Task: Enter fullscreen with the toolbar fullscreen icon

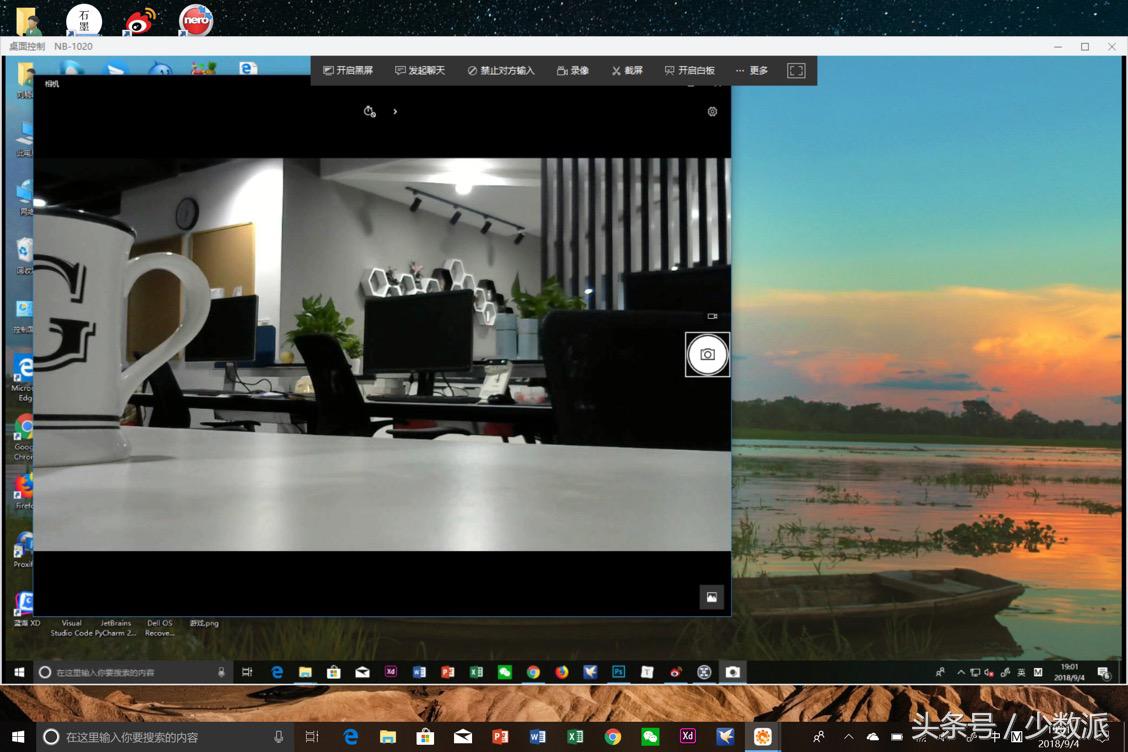Action: pyautogui.click(x=796, y=71)
